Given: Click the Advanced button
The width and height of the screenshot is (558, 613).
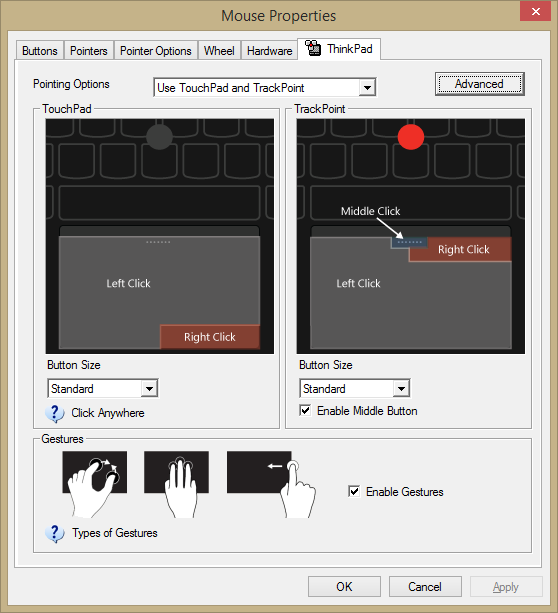Looking at the screenshot, I should point(480,84).
